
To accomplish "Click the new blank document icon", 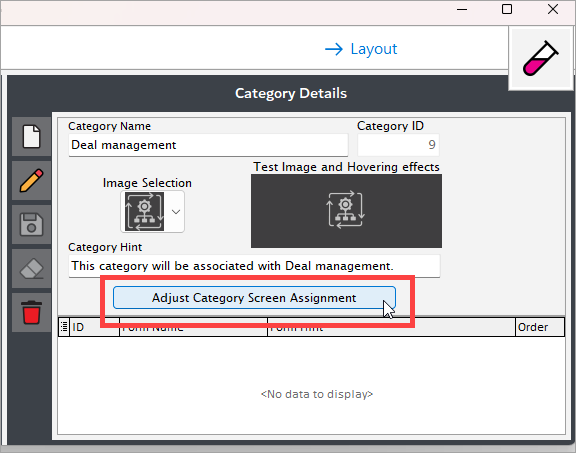I will point(32,136).
